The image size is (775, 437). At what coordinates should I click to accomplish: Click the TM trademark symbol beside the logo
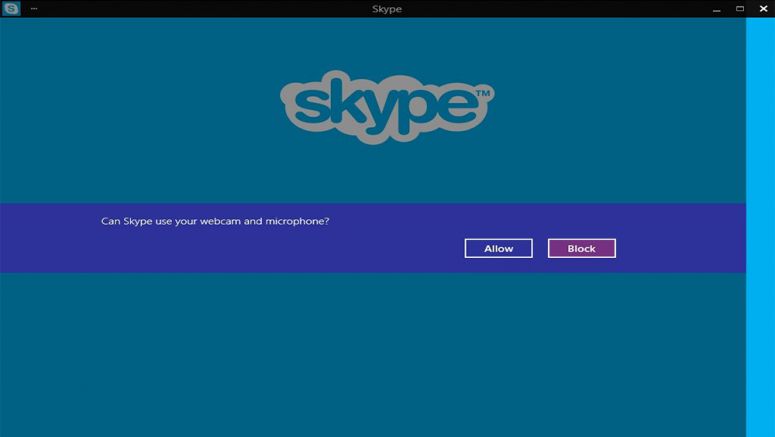(x=482, y=94)
